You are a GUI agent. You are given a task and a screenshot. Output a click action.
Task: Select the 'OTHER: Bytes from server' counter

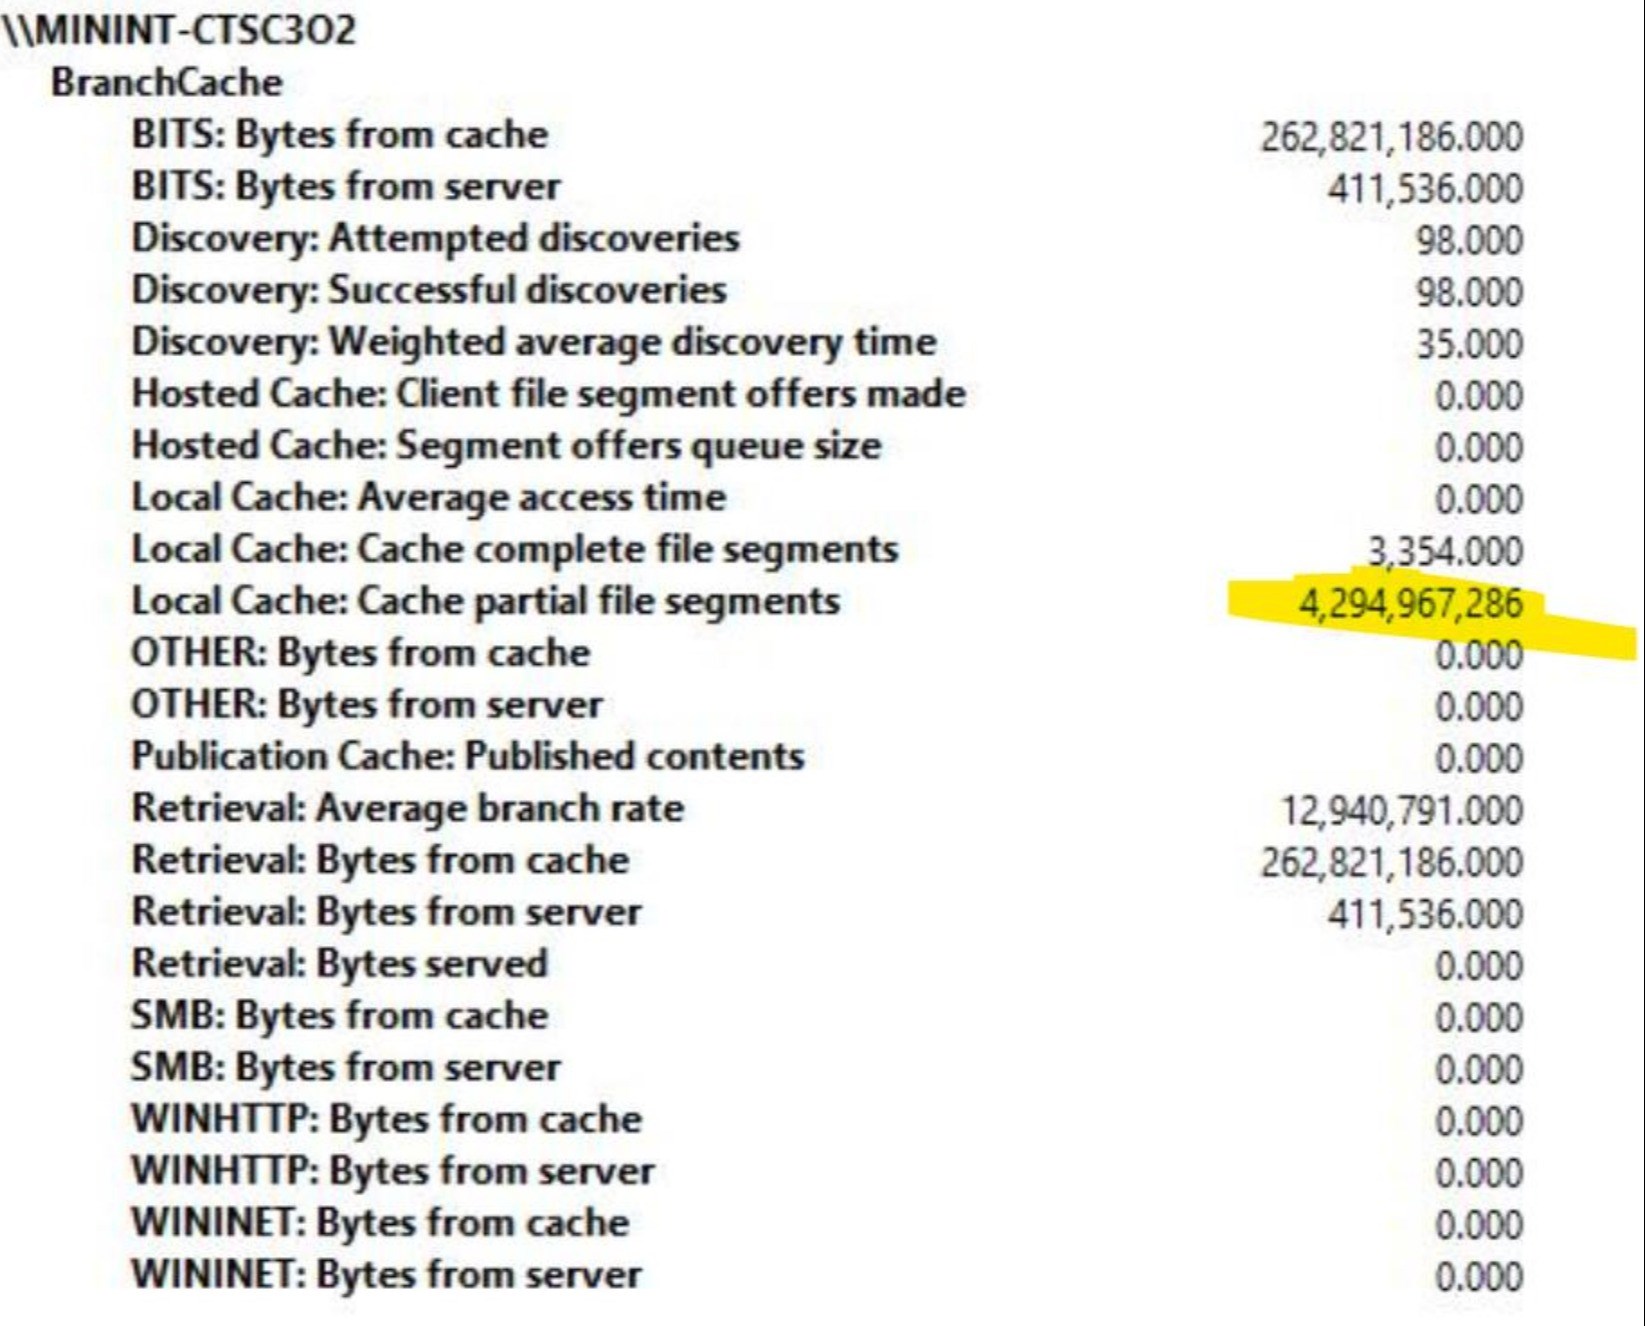[367, 705]
